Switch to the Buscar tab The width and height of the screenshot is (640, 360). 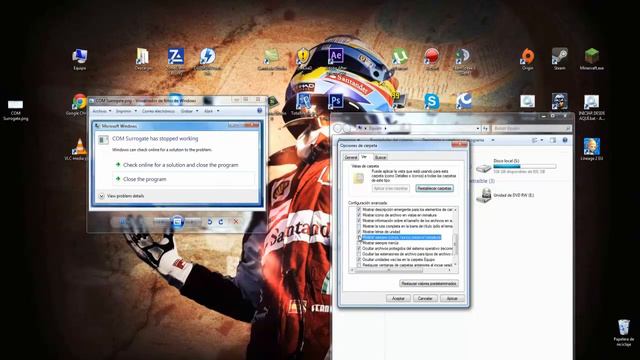coord(380,157)
